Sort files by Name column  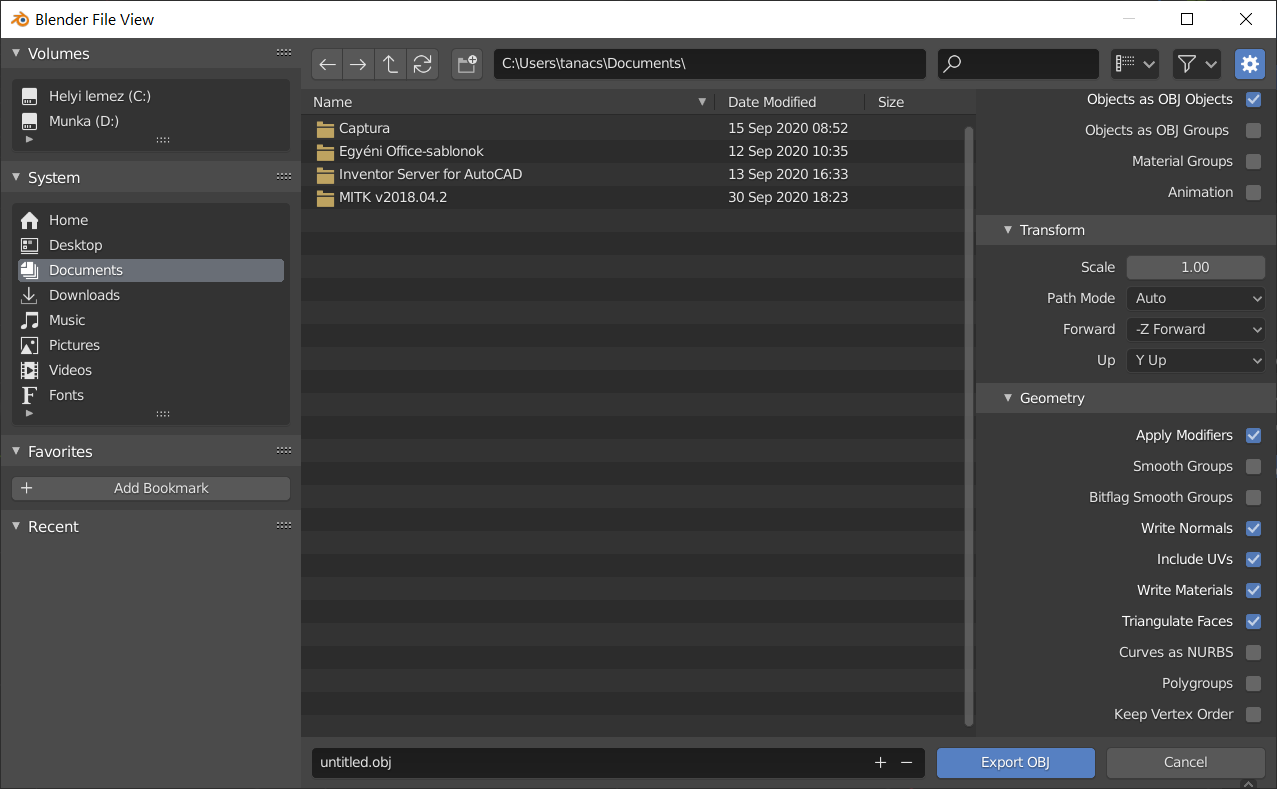tap(509, 102)
